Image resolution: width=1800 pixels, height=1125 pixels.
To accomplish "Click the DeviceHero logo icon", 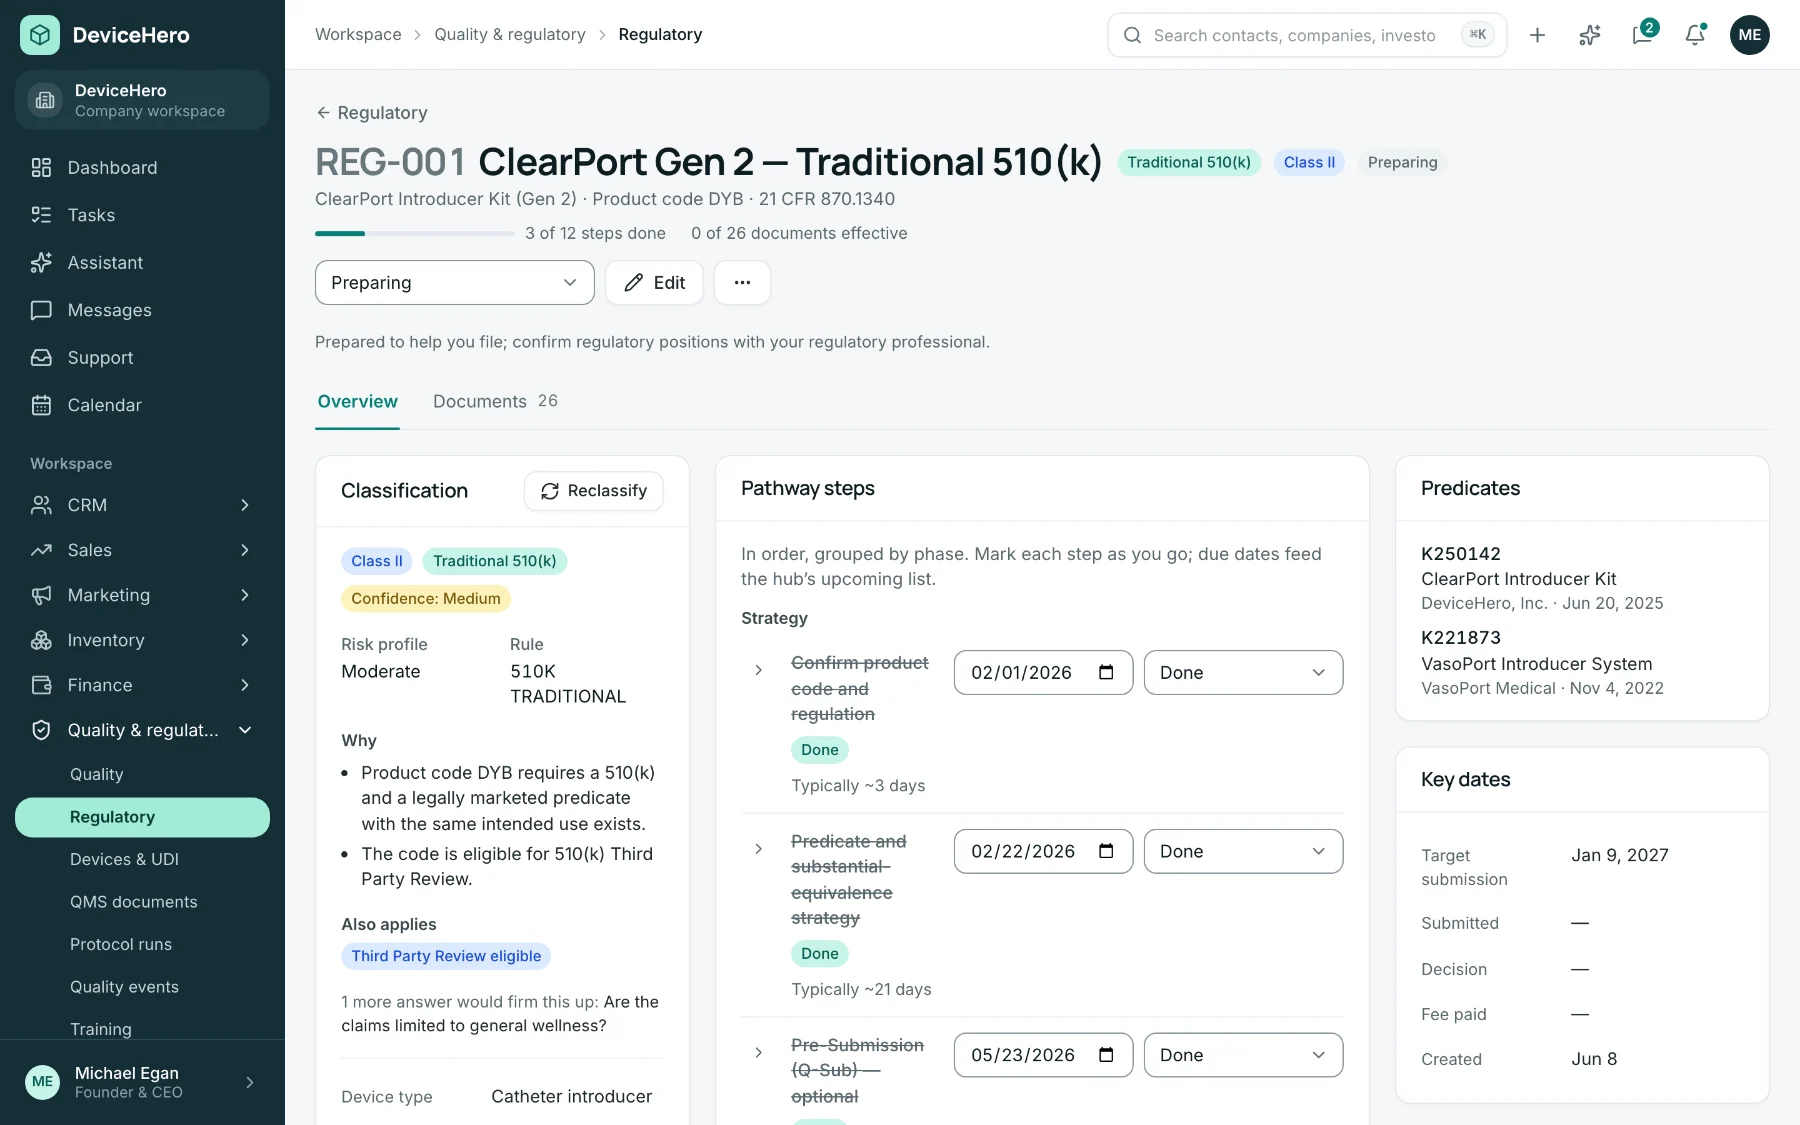I will (x=40, y=35).
